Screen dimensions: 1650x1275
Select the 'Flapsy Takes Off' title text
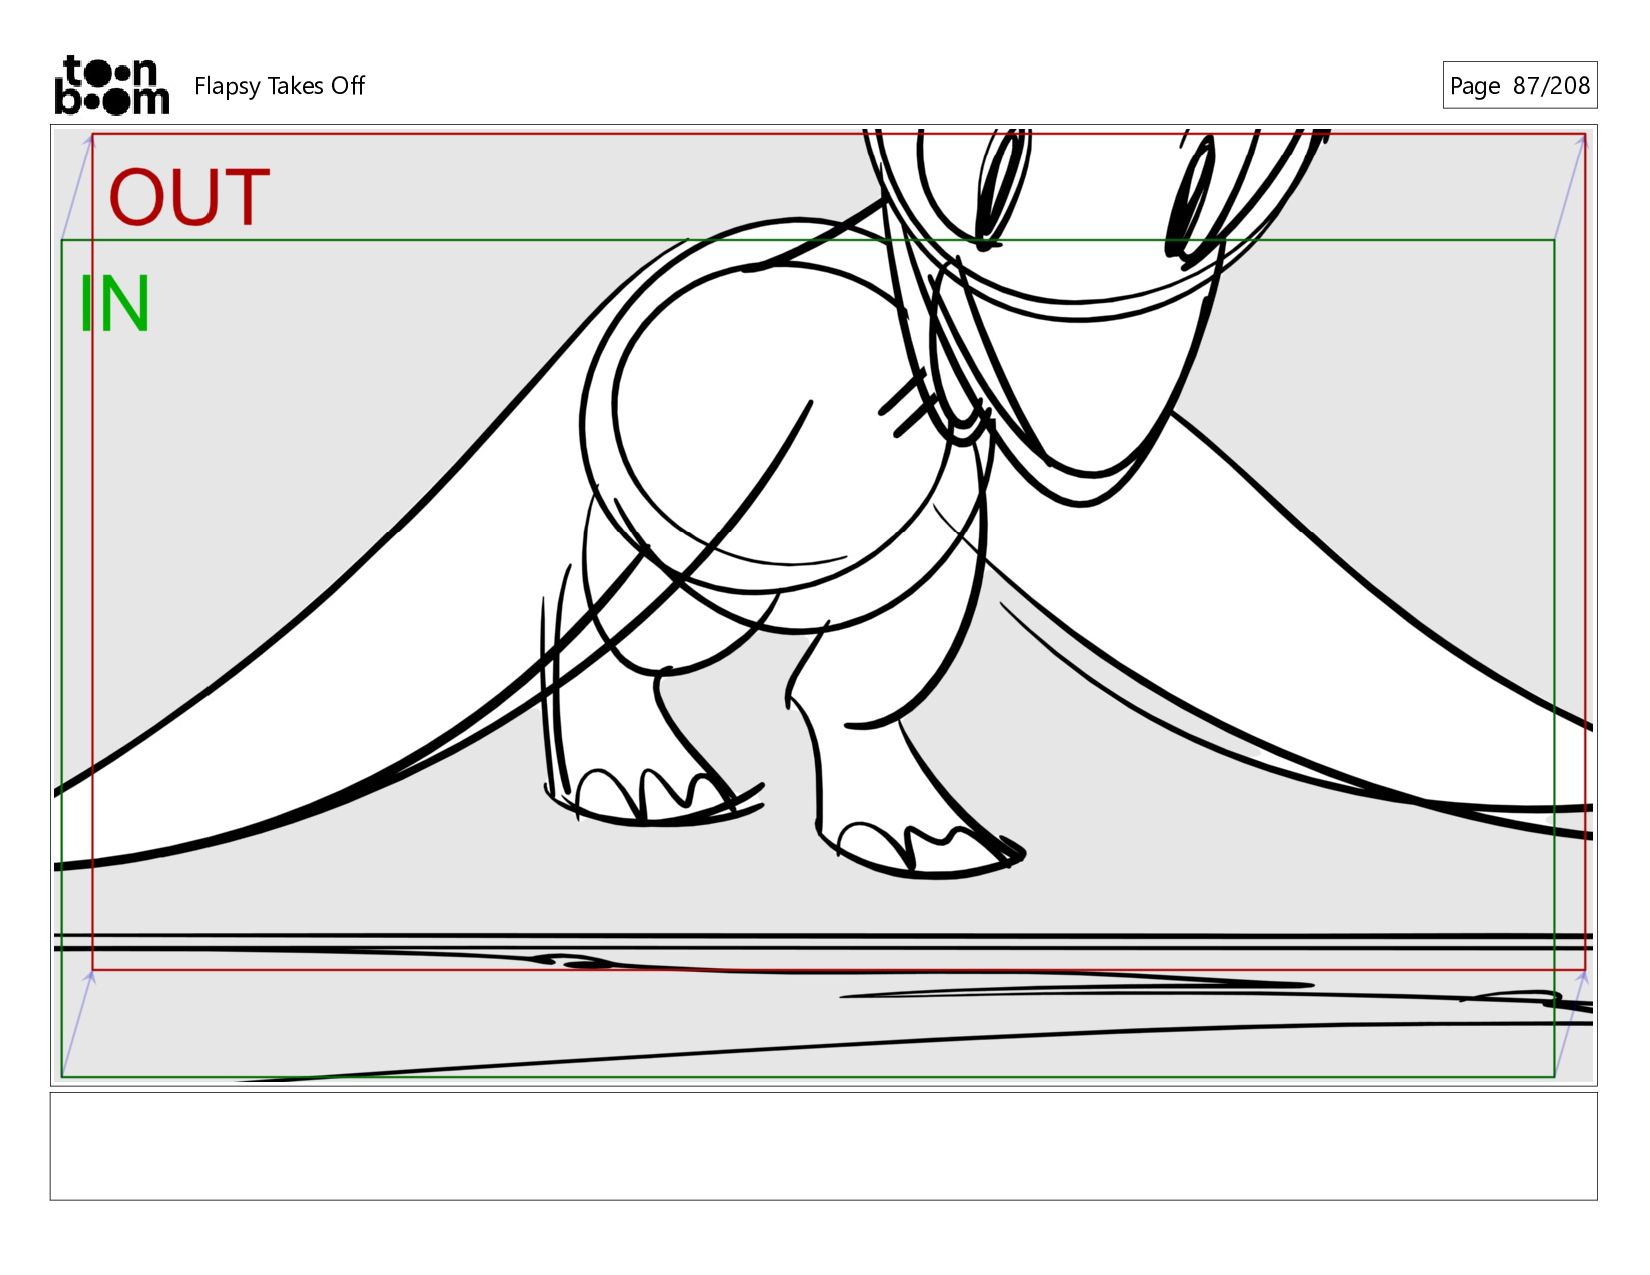tap(279, 86)
